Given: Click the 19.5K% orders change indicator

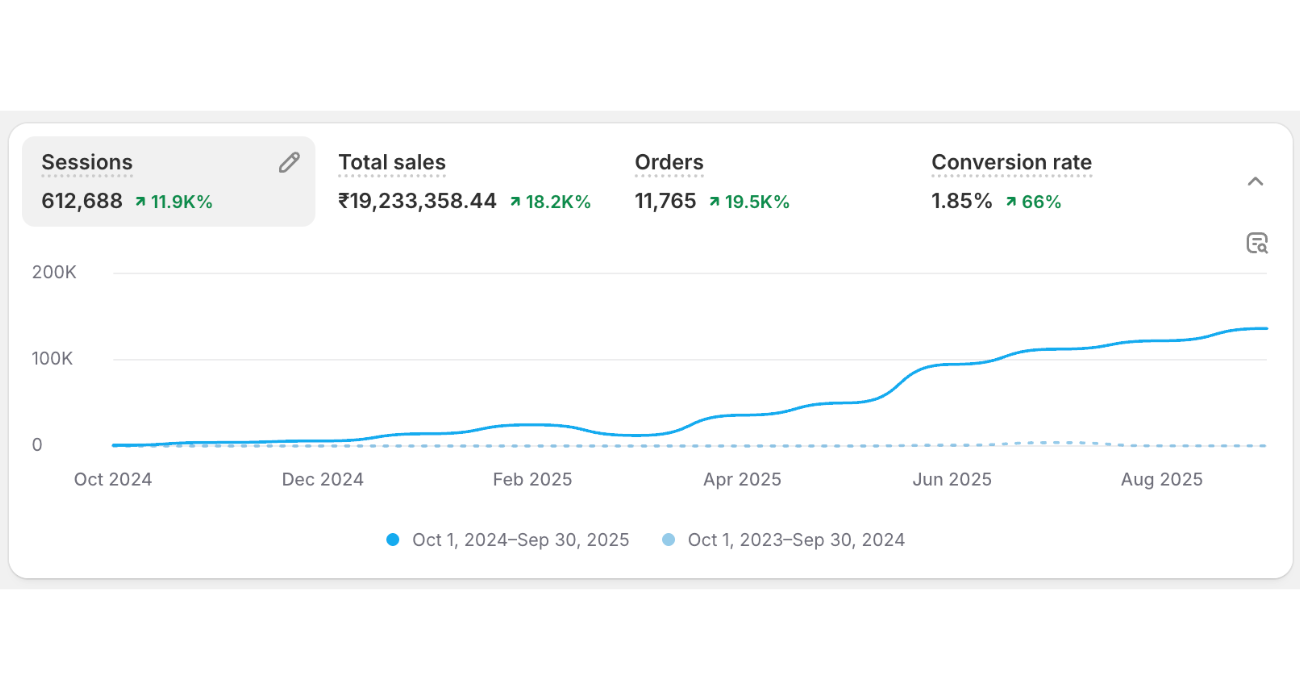Looking at the screenshot, I should click(x=749, y=202).
